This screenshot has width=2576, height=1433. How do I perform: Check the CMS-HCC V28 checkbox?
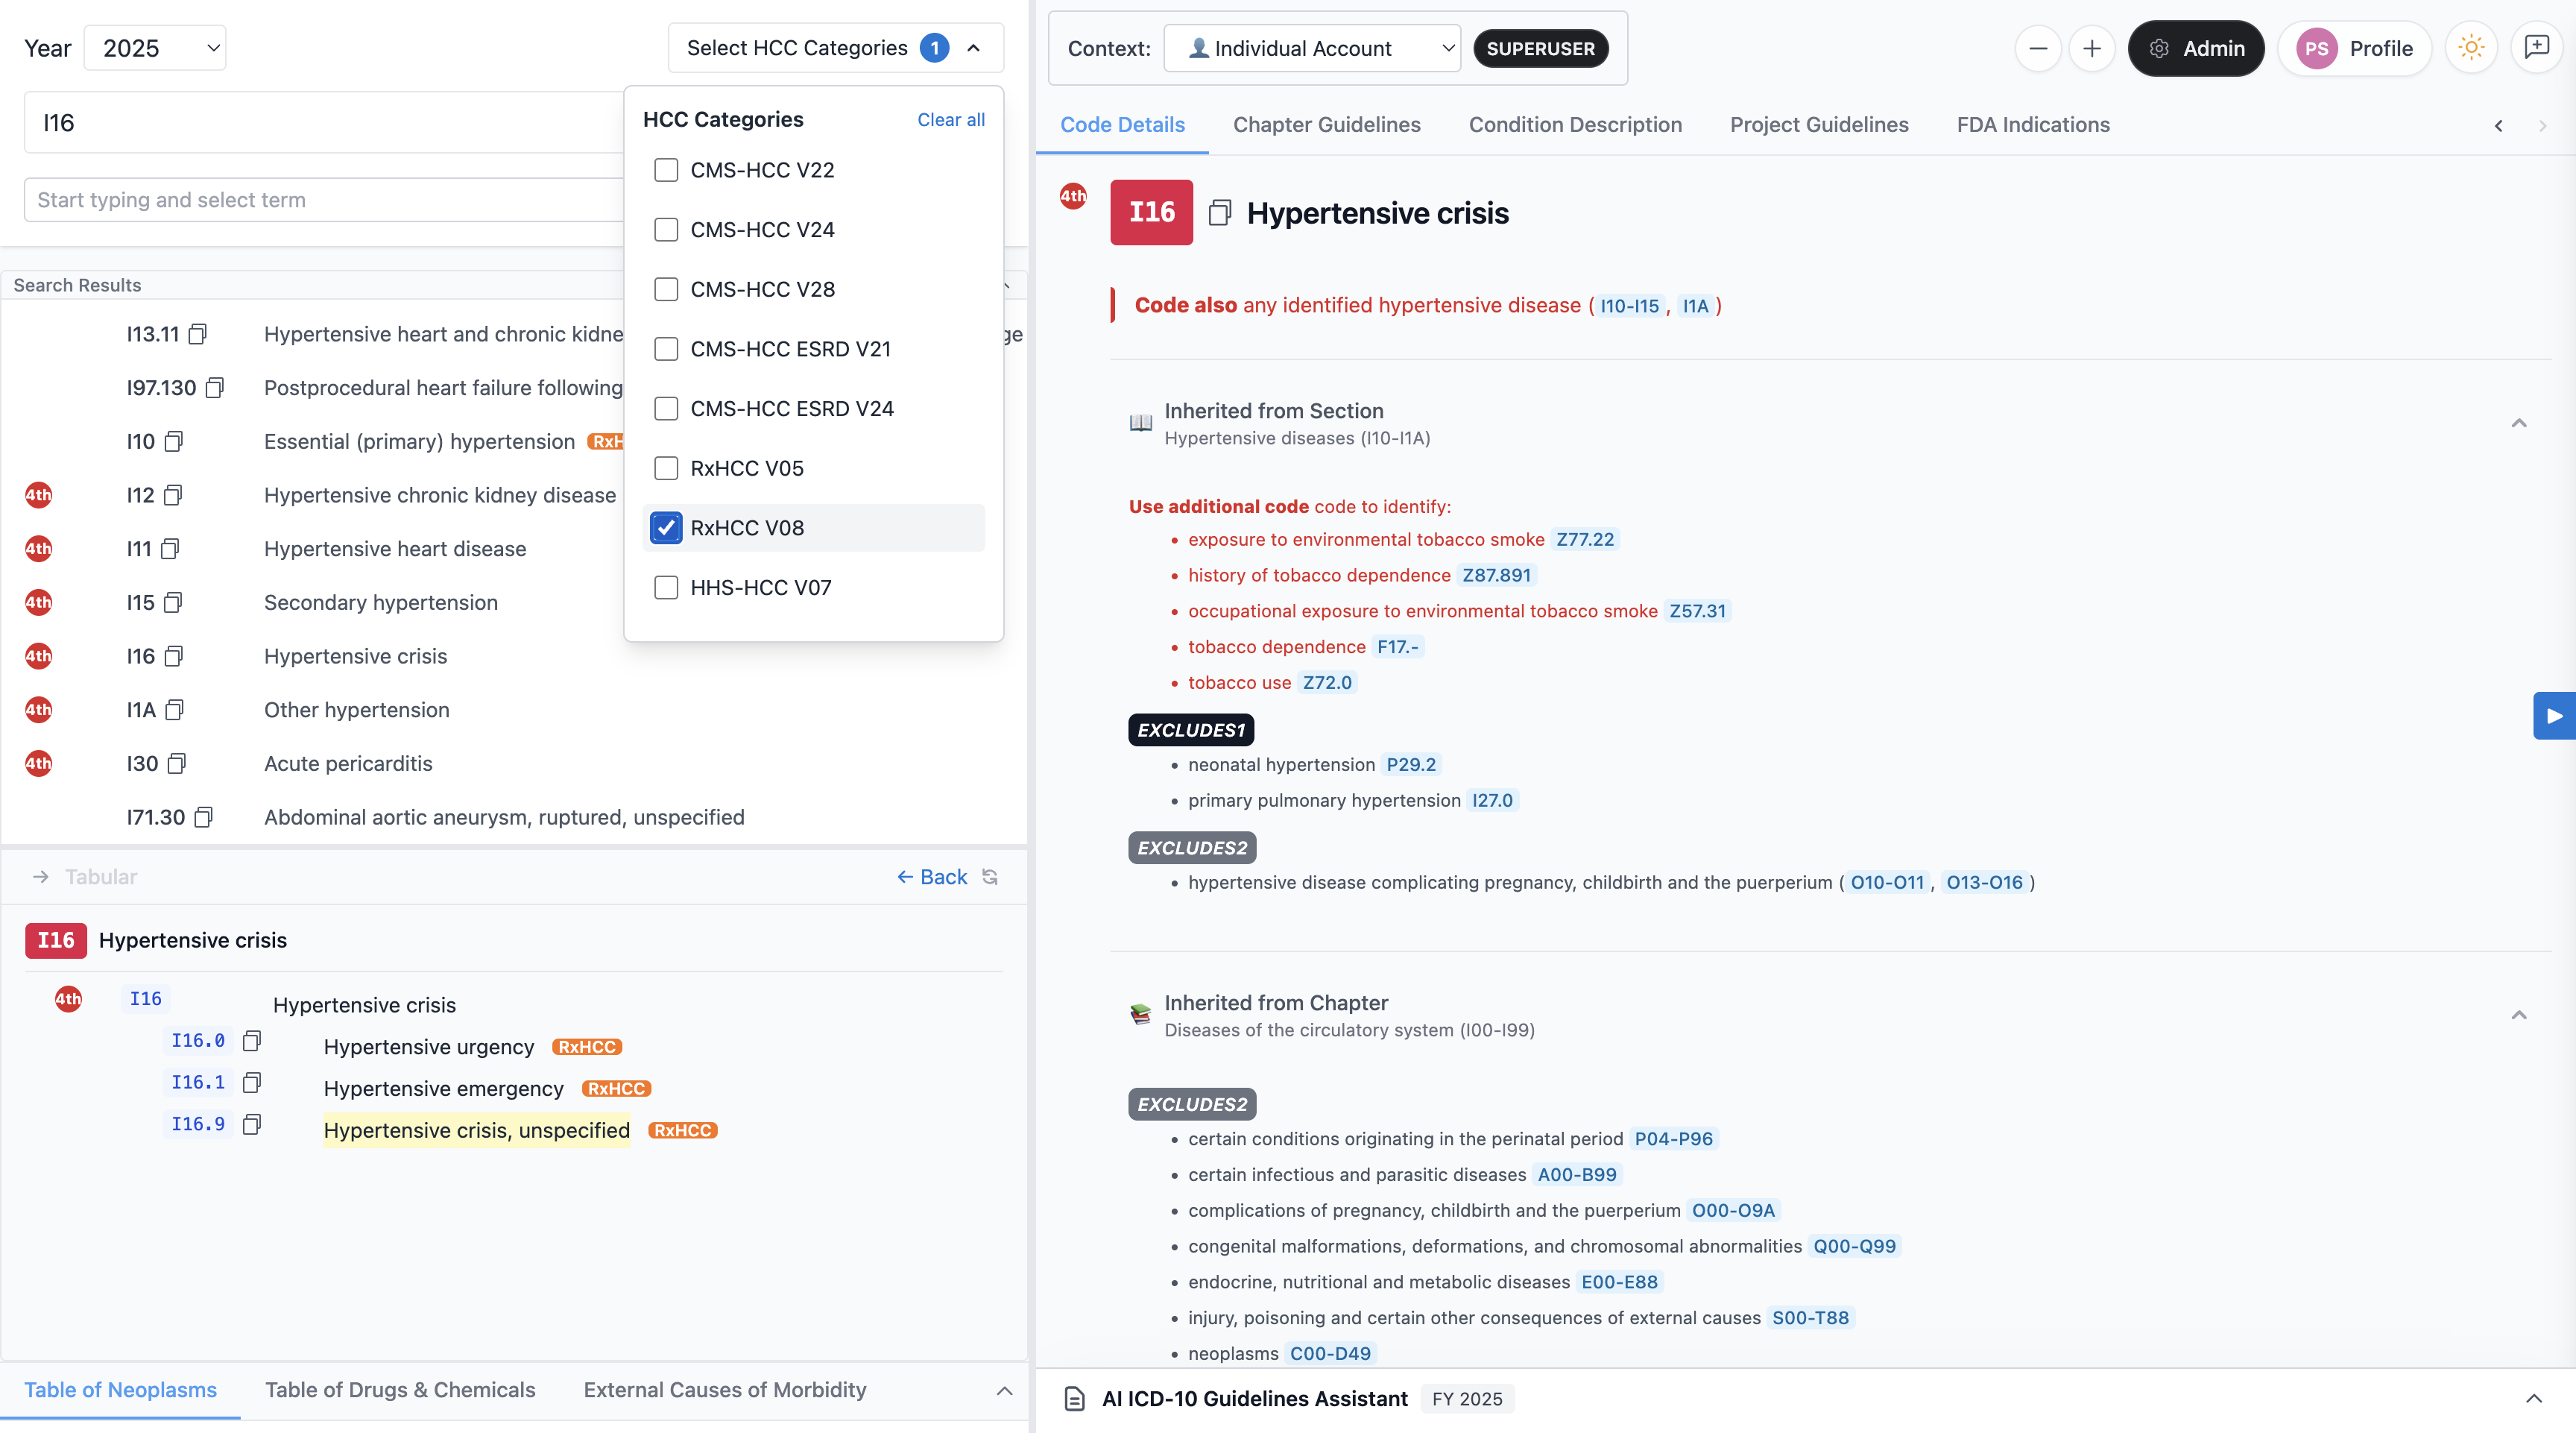point(666,289)
